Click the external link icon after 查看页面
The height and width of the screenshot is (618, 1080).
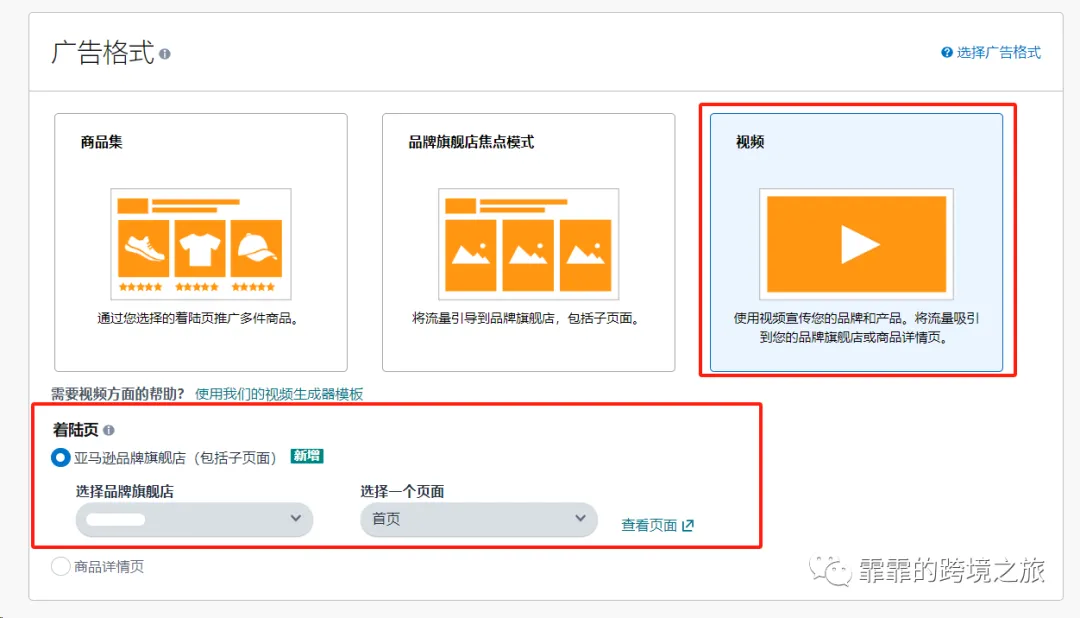pyautogui.click(x=687, y=525)
